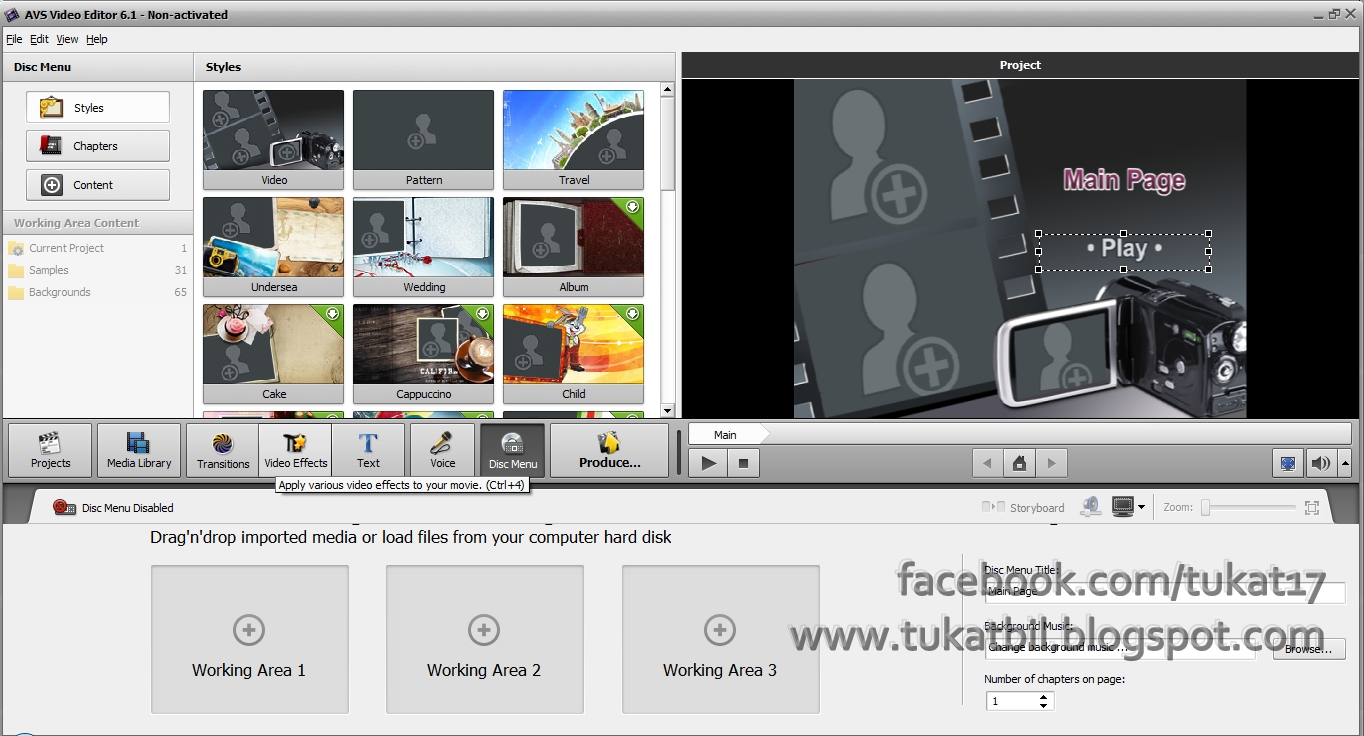Open the Help menu

coord(96,39)
